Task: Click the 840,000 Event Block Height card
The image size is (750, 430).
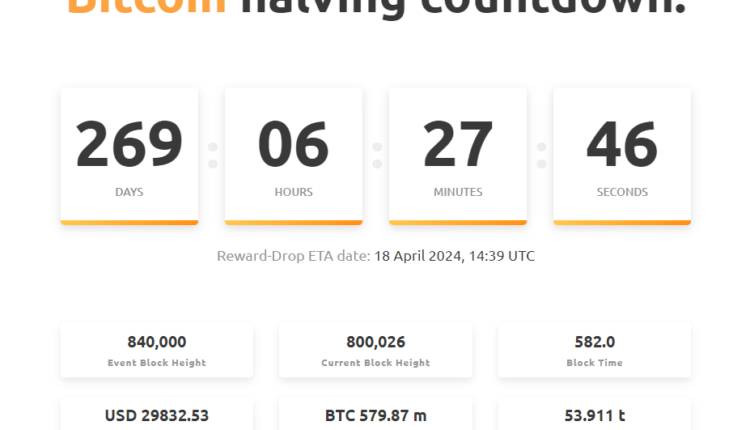Action: [156, 350]
